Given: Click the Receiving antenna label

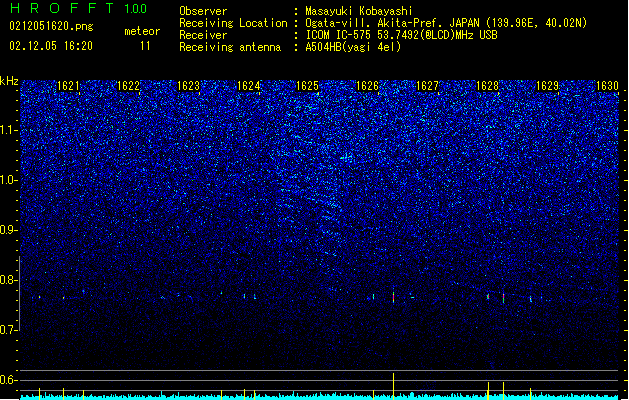Looking at the screenshot, I should (230, 47).
